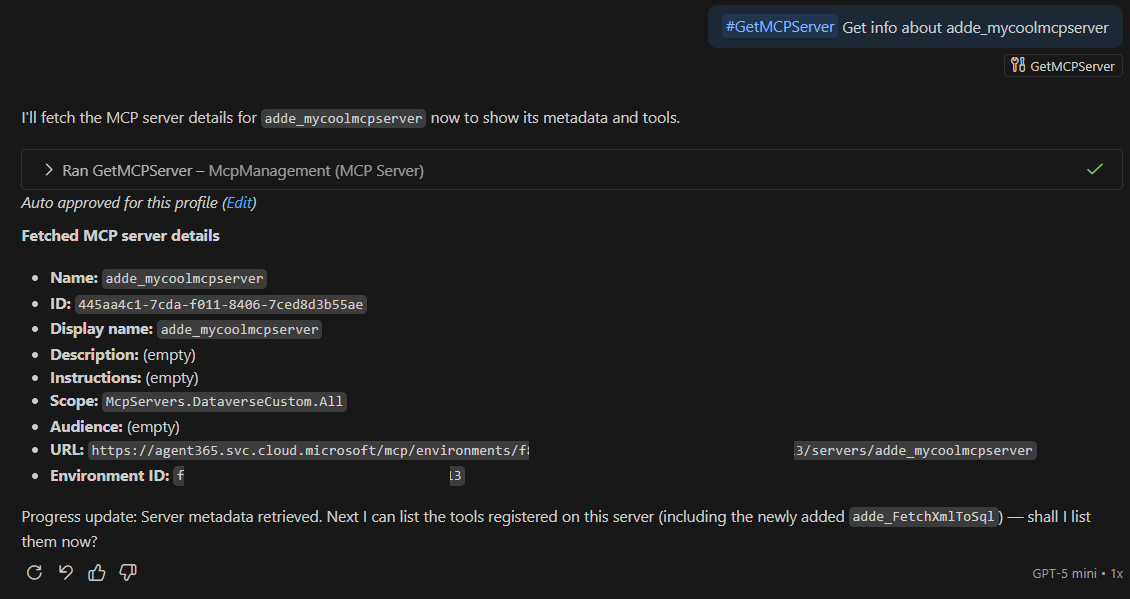Give thumbs up feedback on the response
1130x599 pixels.
96,572
